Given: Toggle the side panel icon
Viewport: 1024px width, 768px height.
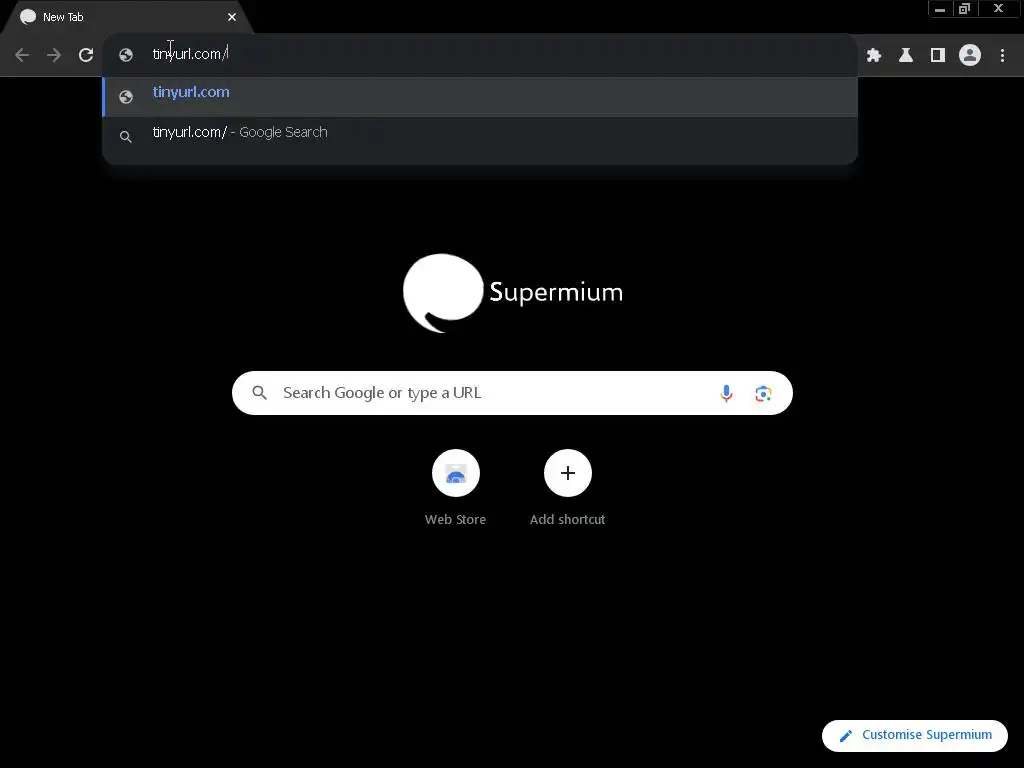Looking at the screenshot, I should (938, 56).
